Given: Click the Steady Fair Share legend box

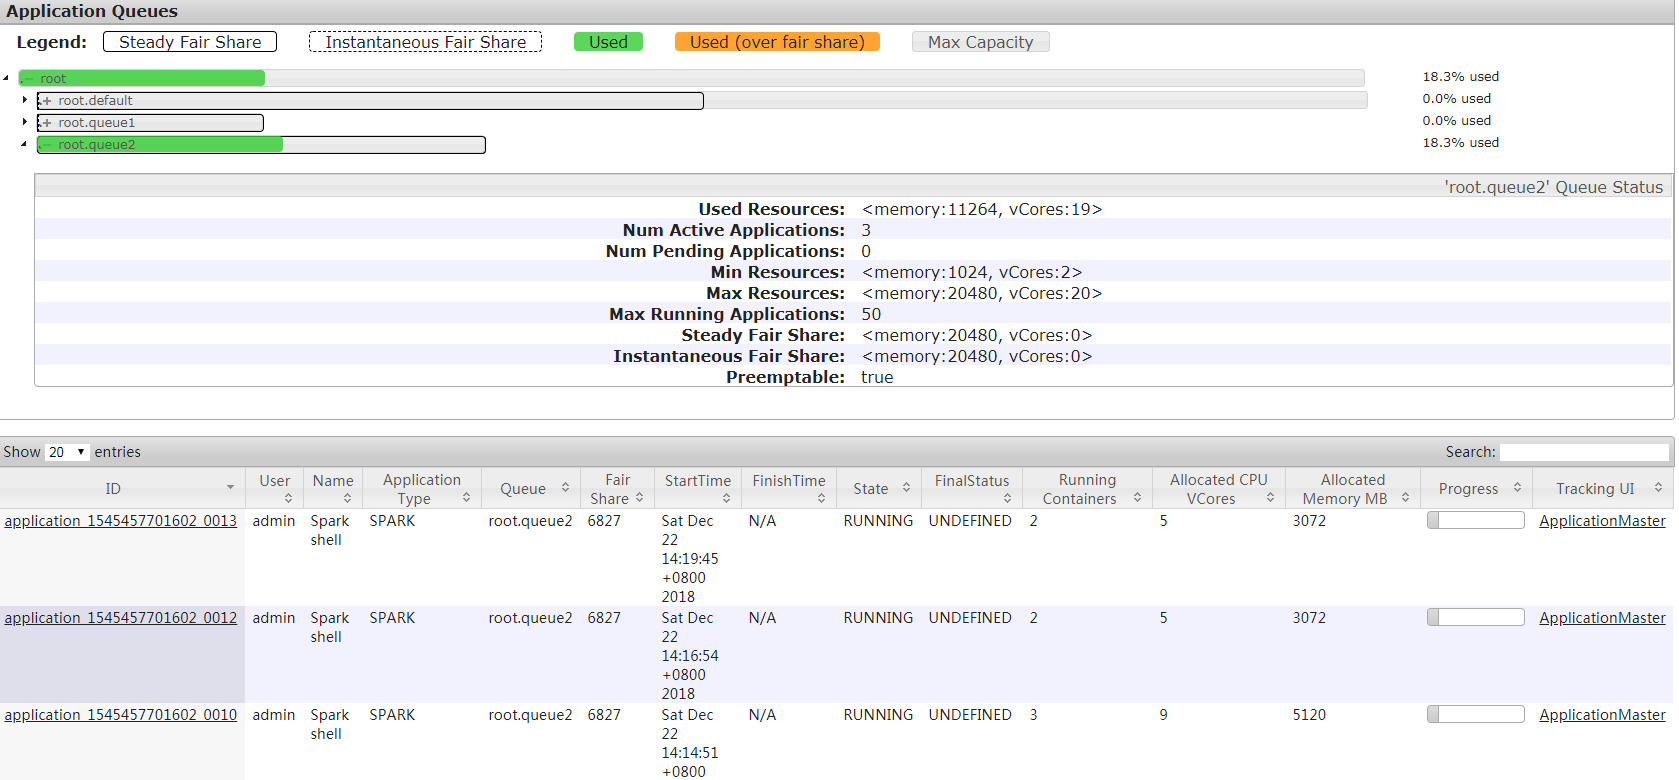Looking at the screenshot, I should [x=190, y=42].
